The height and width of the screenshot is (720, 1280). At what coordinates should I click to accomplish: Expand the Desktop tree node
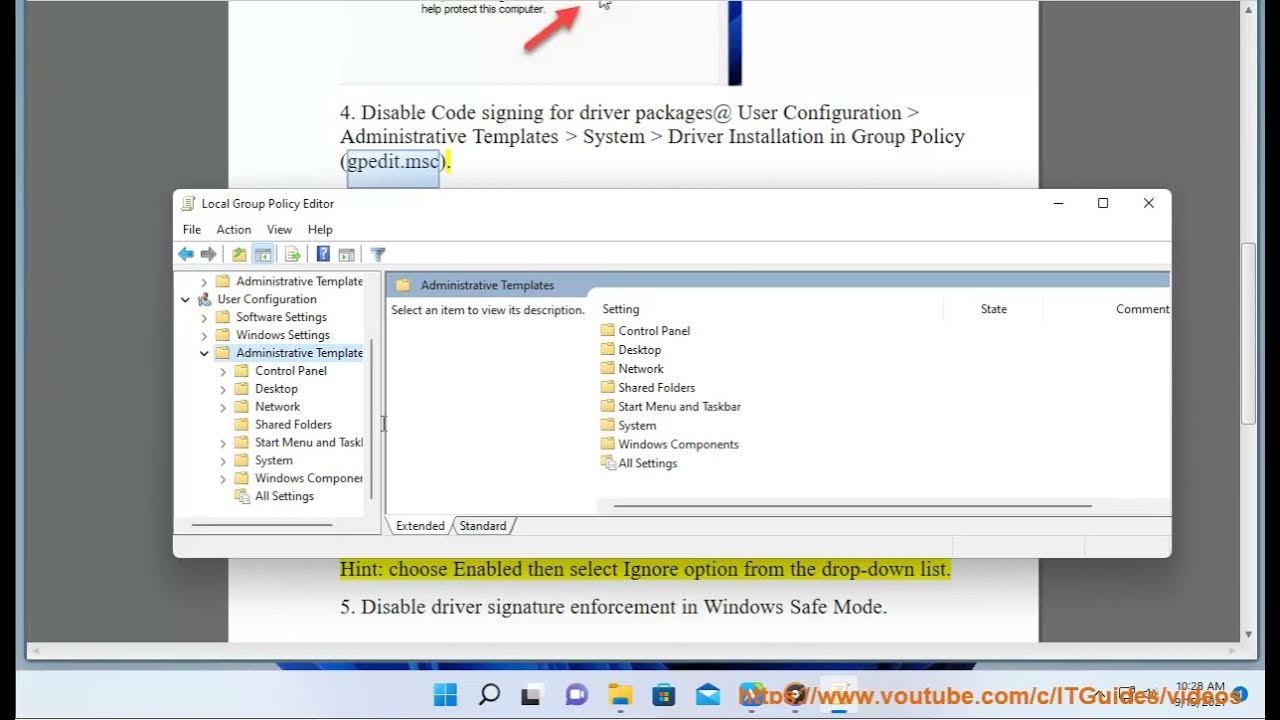pos(223,389)
